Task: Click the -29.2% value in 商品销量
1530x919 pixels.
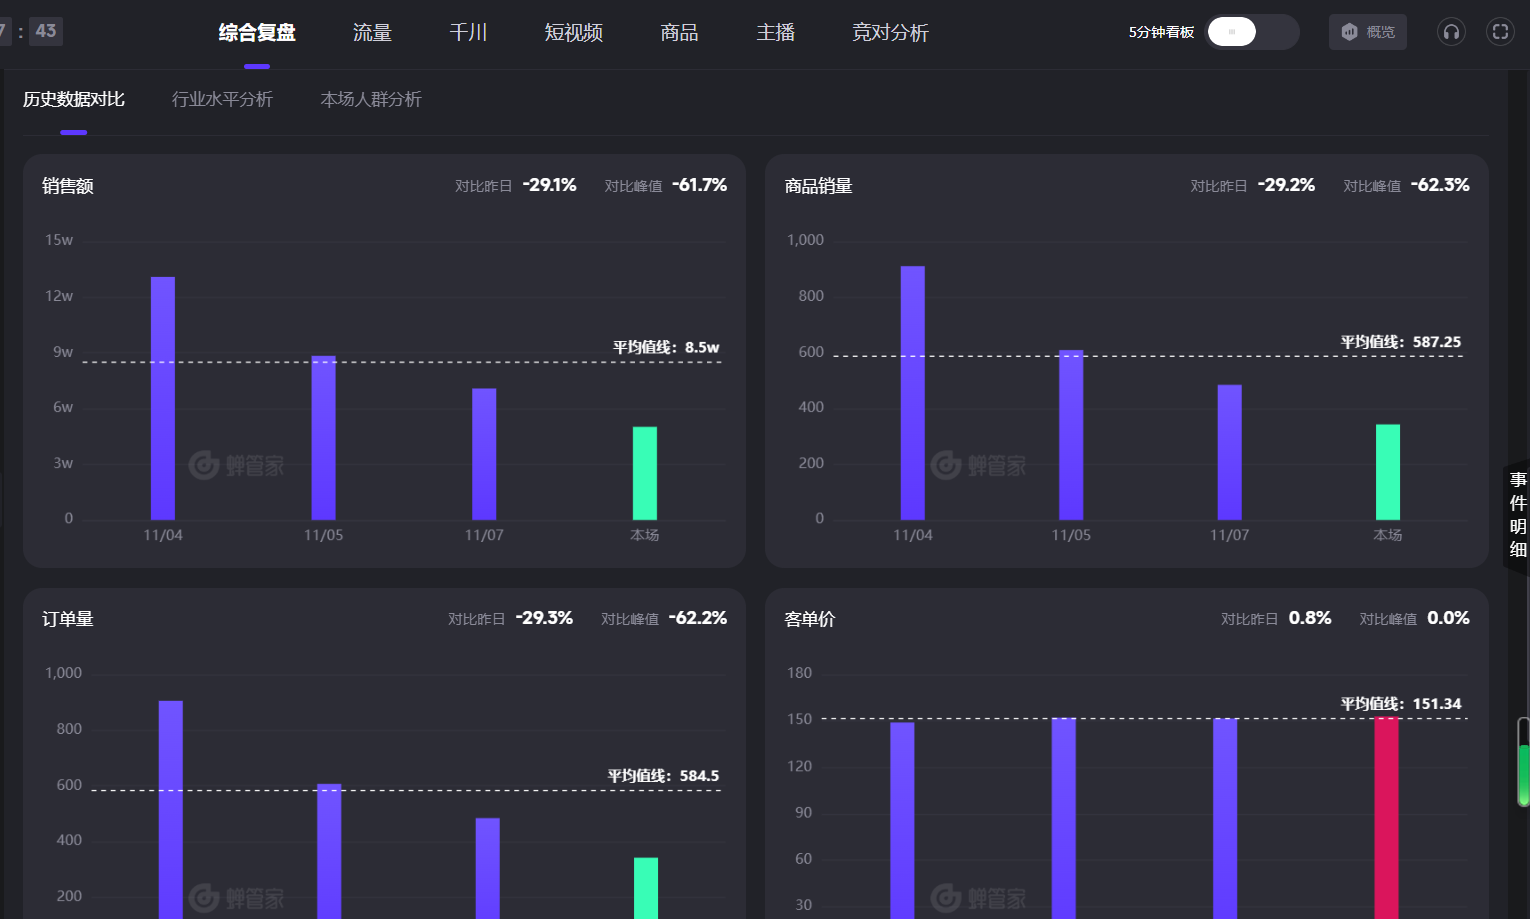Action: (1286, 185)
